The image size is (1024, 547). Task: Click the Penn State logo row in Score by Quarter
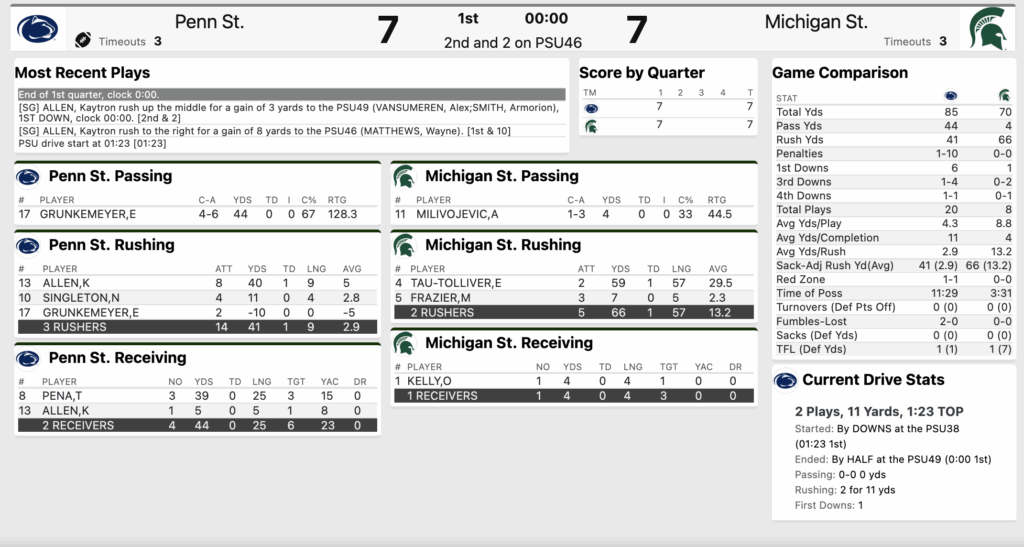click(591, 107)
